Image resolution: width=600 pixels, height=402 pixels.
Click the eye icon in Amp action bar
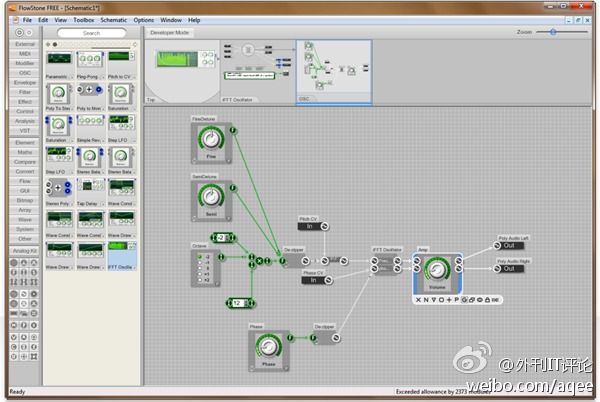point(479,300)
